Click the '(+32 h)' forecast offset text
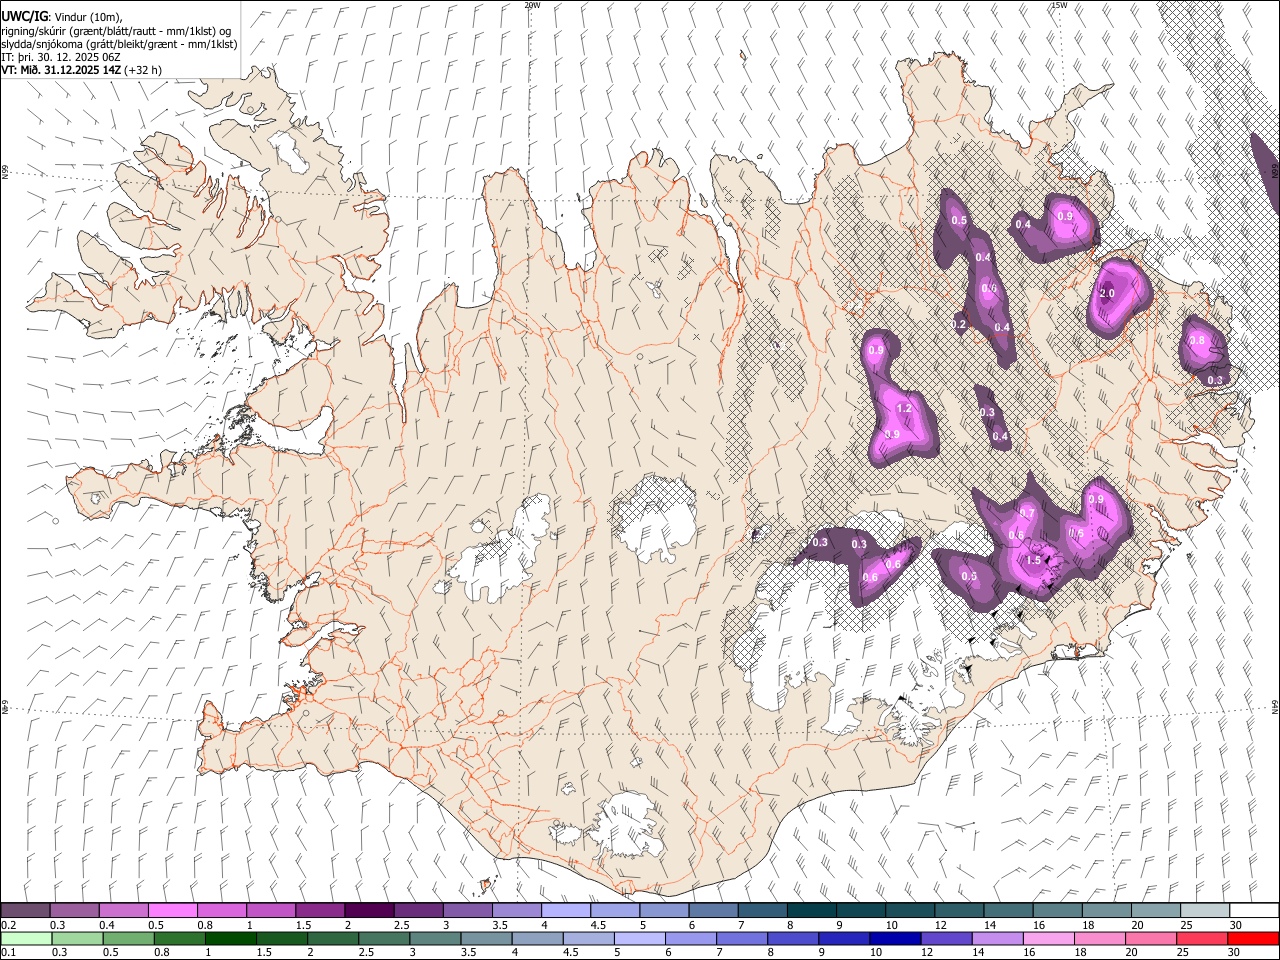The width and height of the screenshot is (1280, 960). (x=144, y=70)
